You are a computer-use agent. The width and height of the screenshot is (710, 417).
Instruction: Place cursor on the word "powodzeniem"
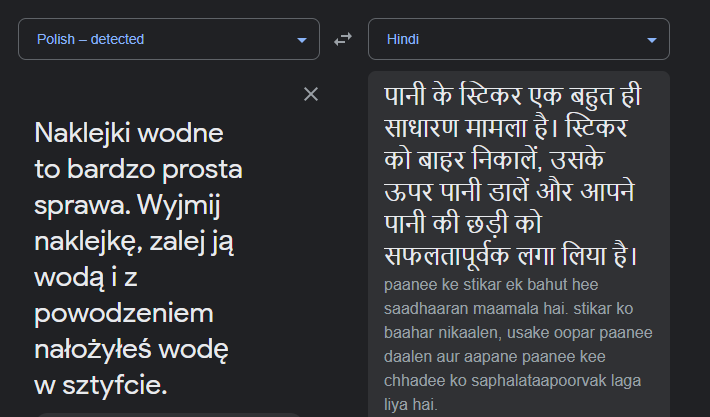point(124,314)
